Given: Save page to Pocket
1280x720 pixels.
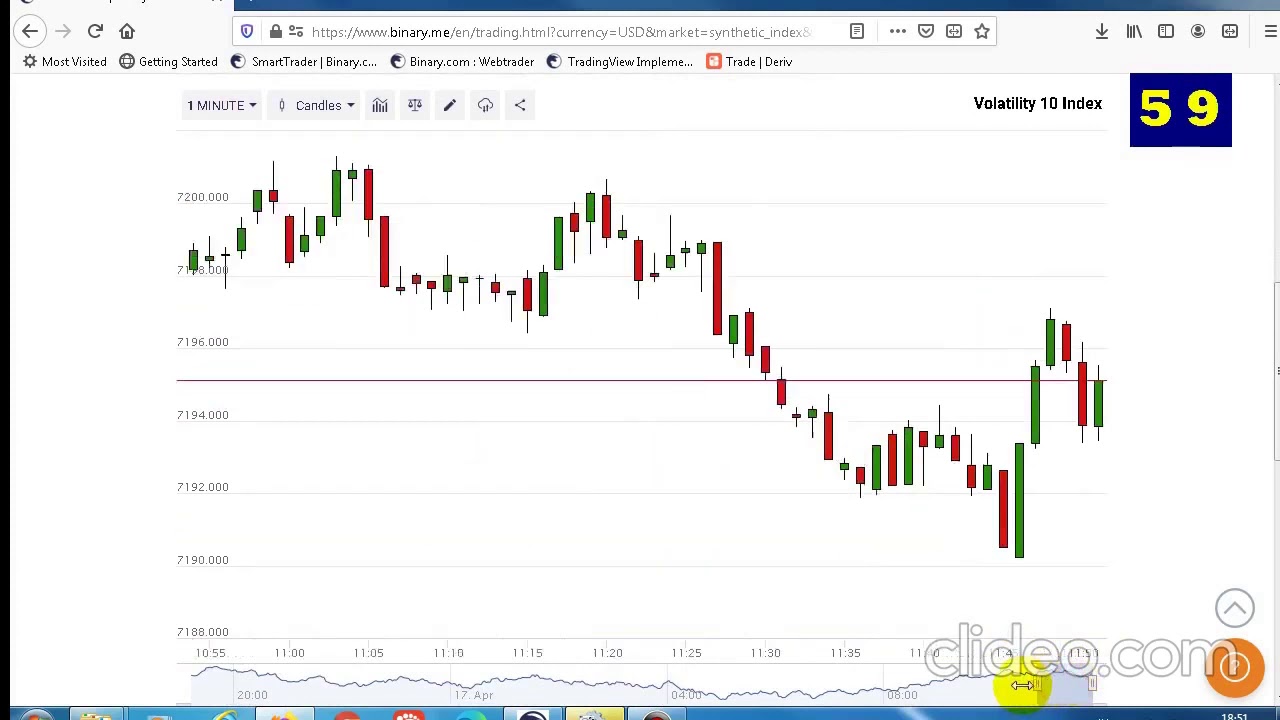Looking at the screenshot, I should coord(926,32).
